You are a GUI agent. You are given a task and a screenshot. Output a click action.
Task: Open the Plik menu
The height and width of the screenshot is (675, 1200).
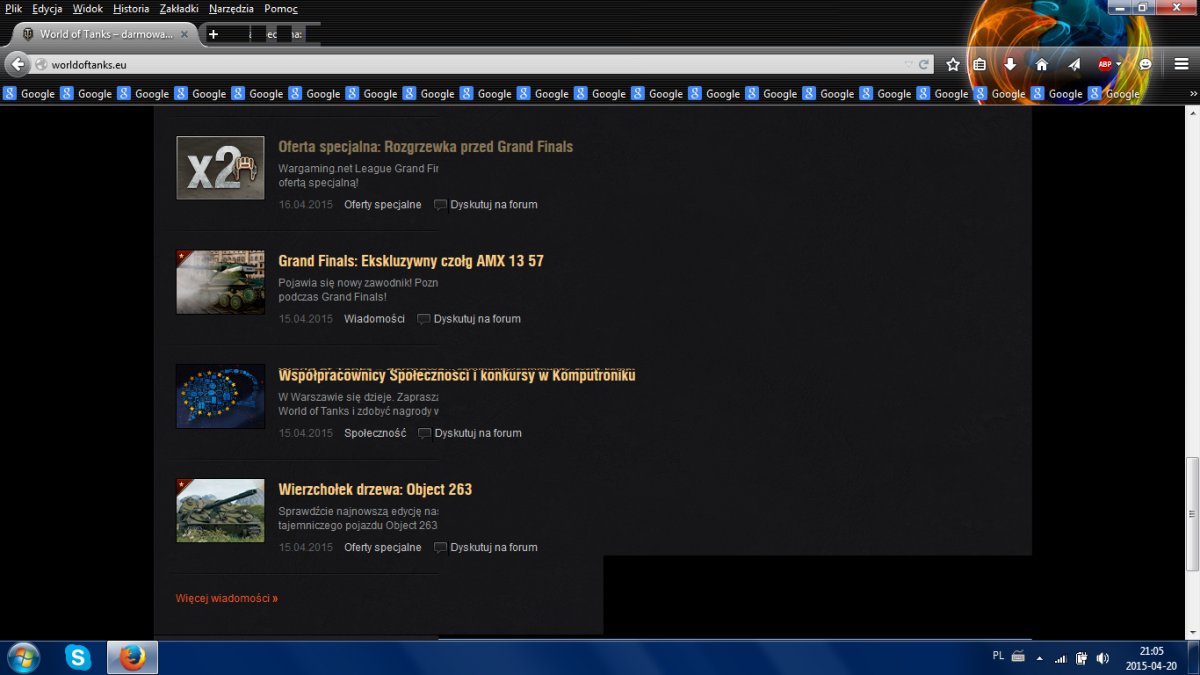pyautogui.click(x=13, y=8)
